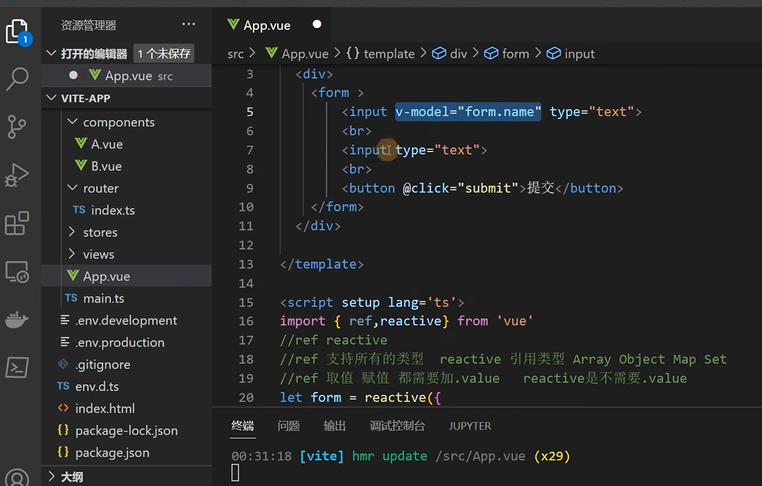
Task: Click HTML icon beside index.html
Action: click(63, 408)
